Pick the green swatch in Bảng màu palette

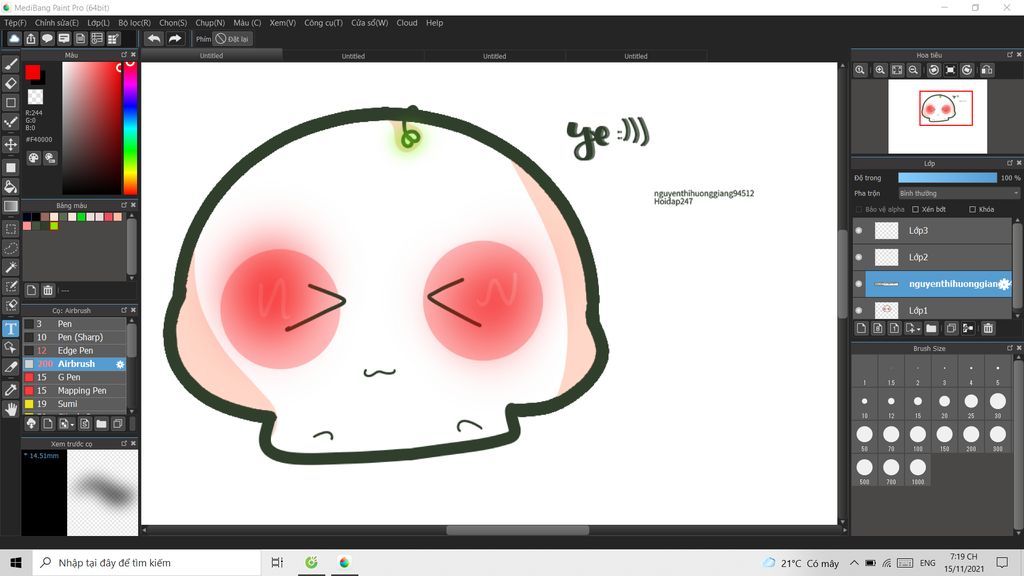tap(82, 217)
